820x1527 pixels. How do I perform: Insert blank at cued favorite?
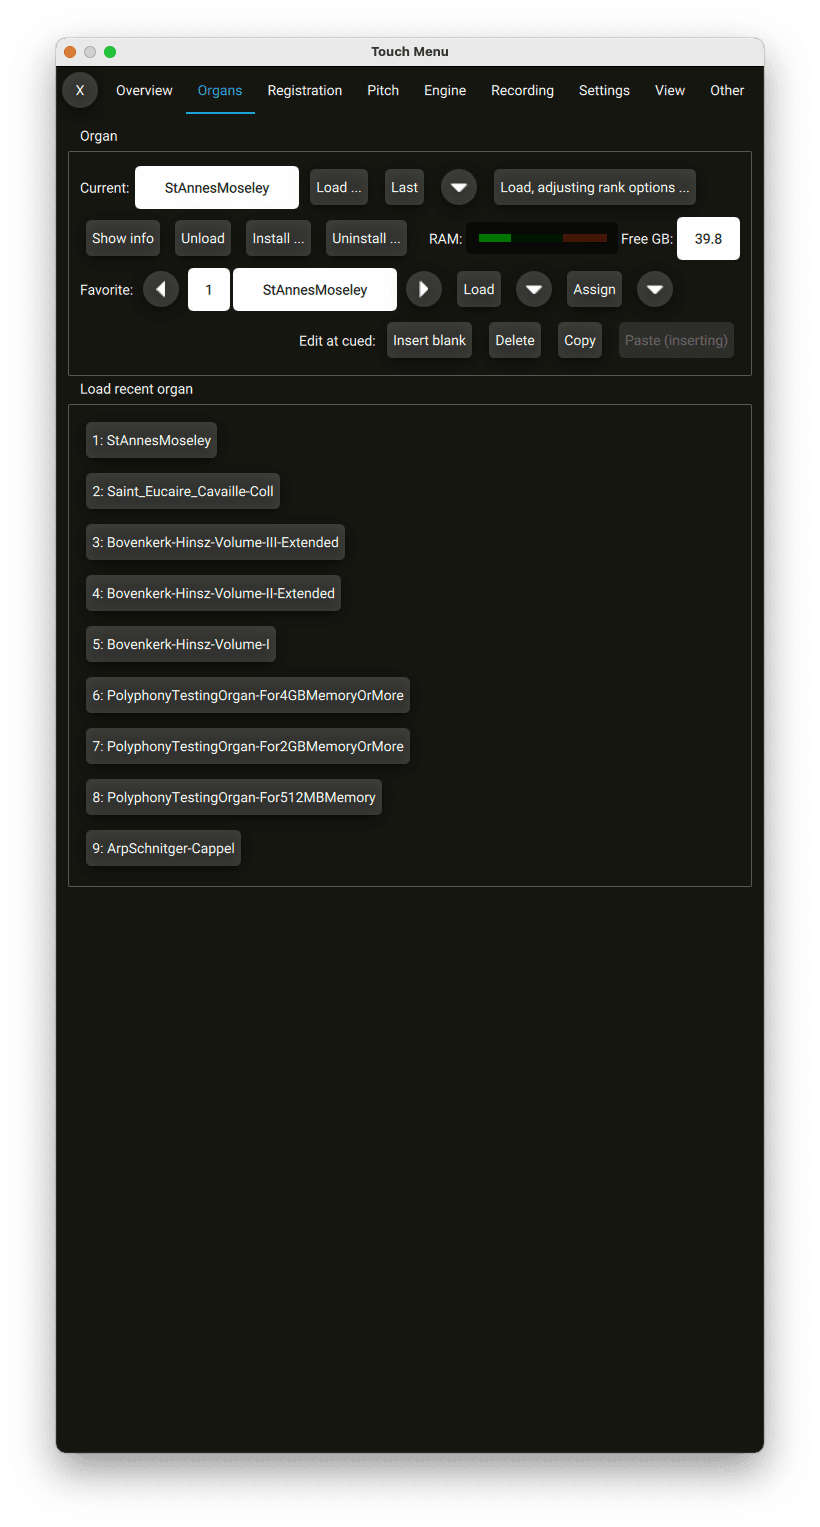(x=429, y=340)
